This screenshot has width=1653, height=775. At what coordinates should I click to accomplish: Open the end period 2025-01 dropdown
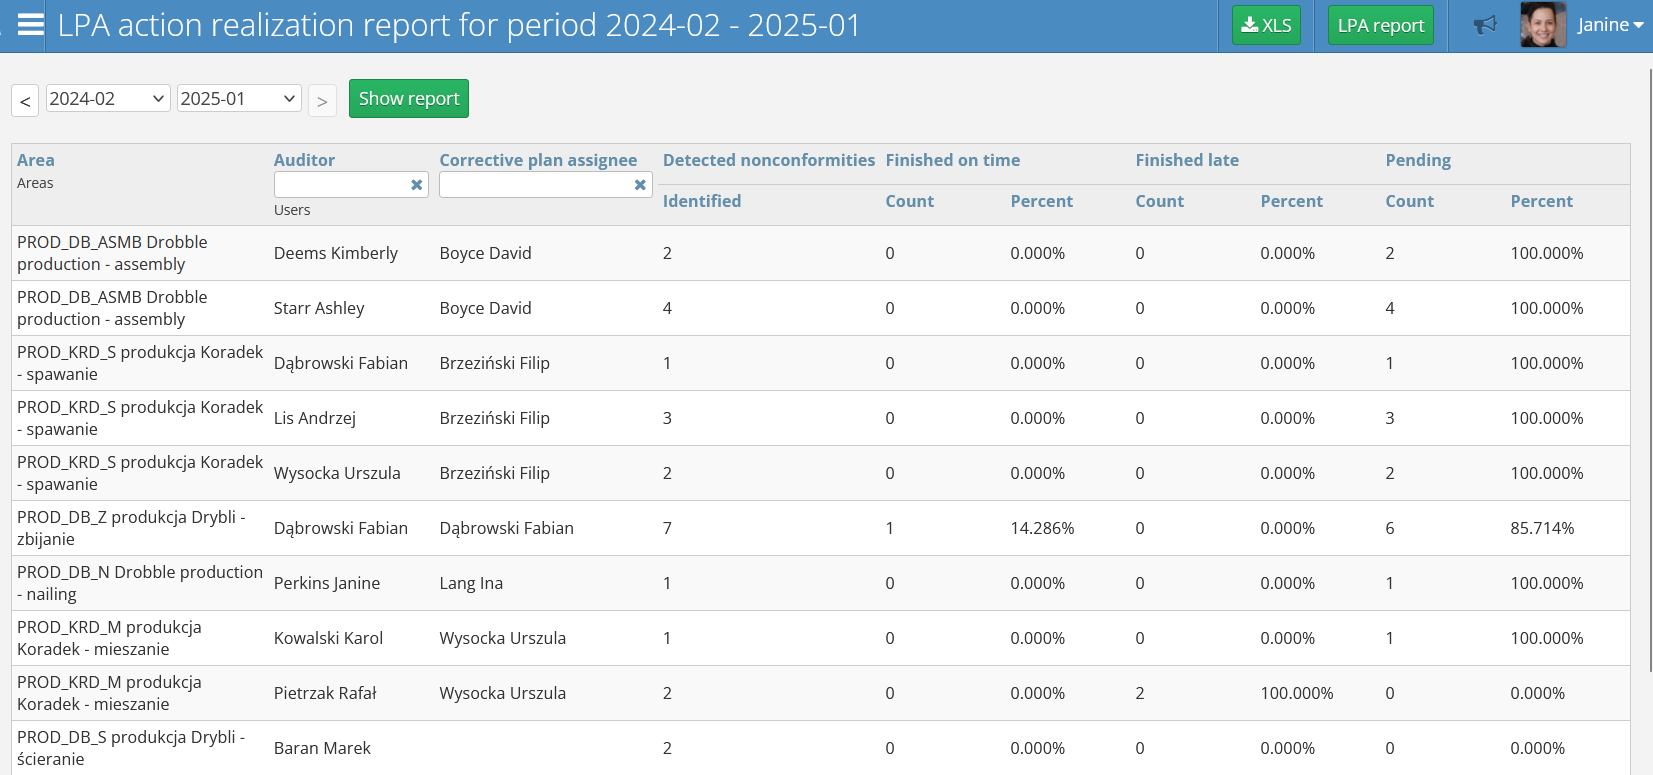tap(238, 98)
